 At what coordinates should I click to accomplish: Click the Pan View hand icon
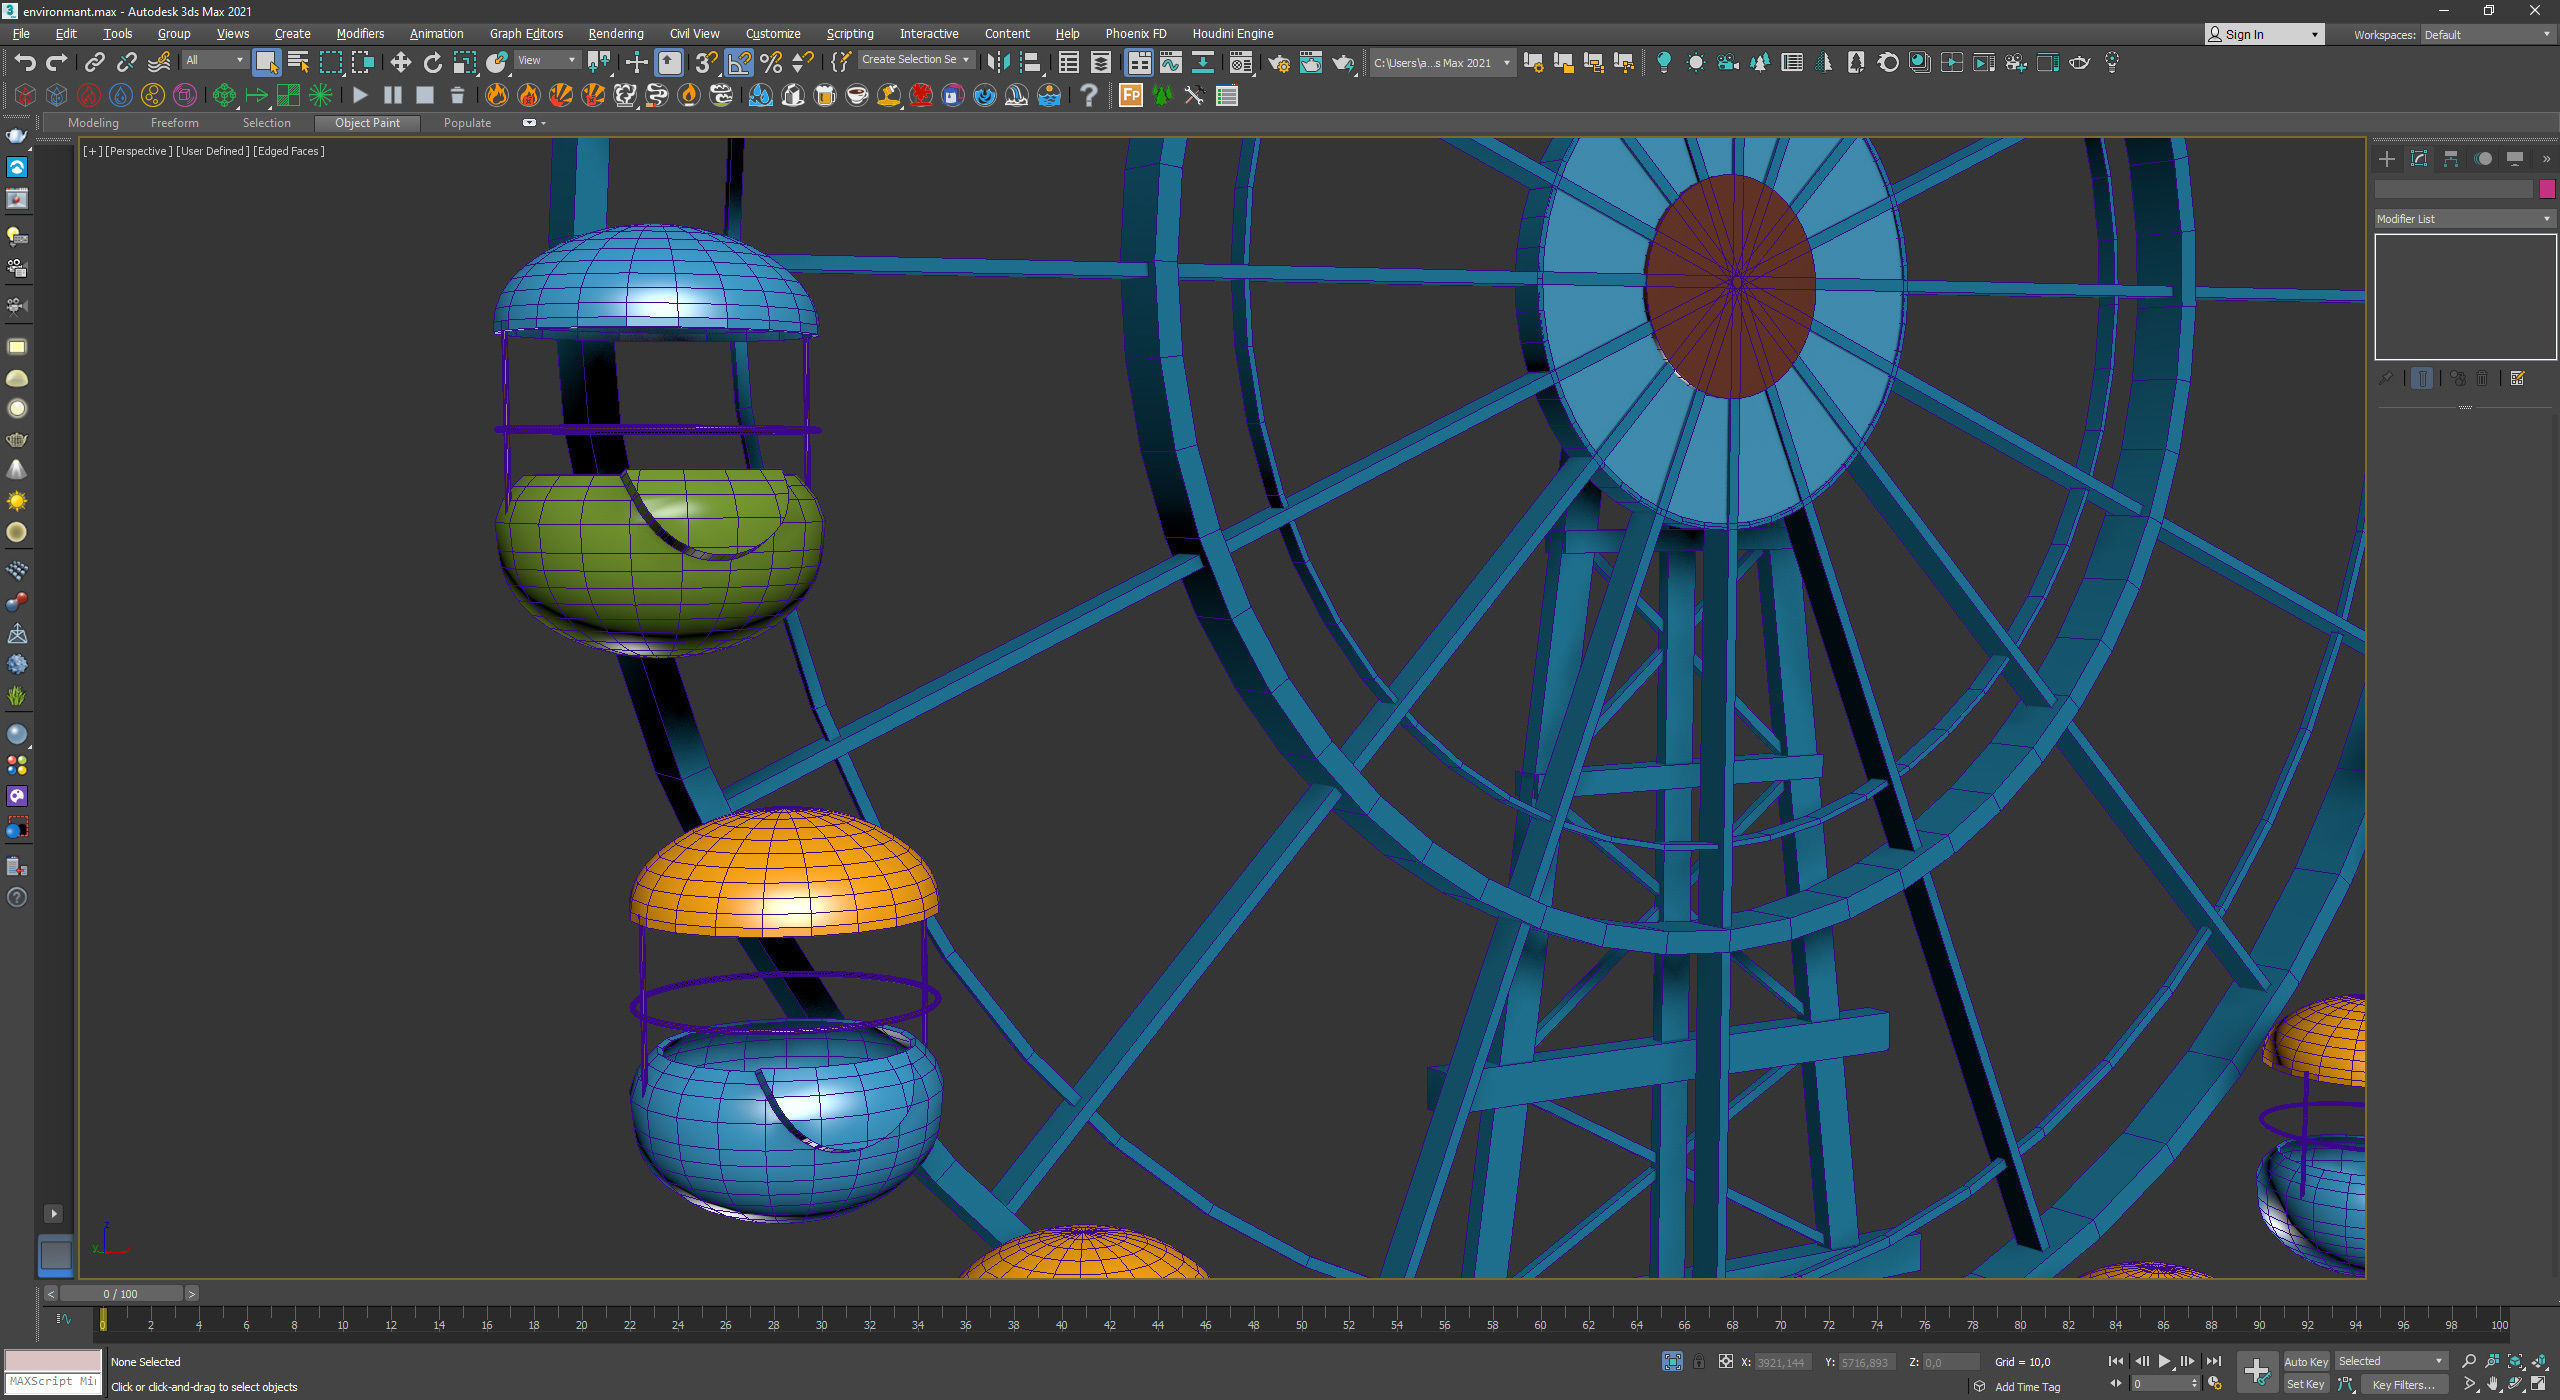click(2492, 1385)
